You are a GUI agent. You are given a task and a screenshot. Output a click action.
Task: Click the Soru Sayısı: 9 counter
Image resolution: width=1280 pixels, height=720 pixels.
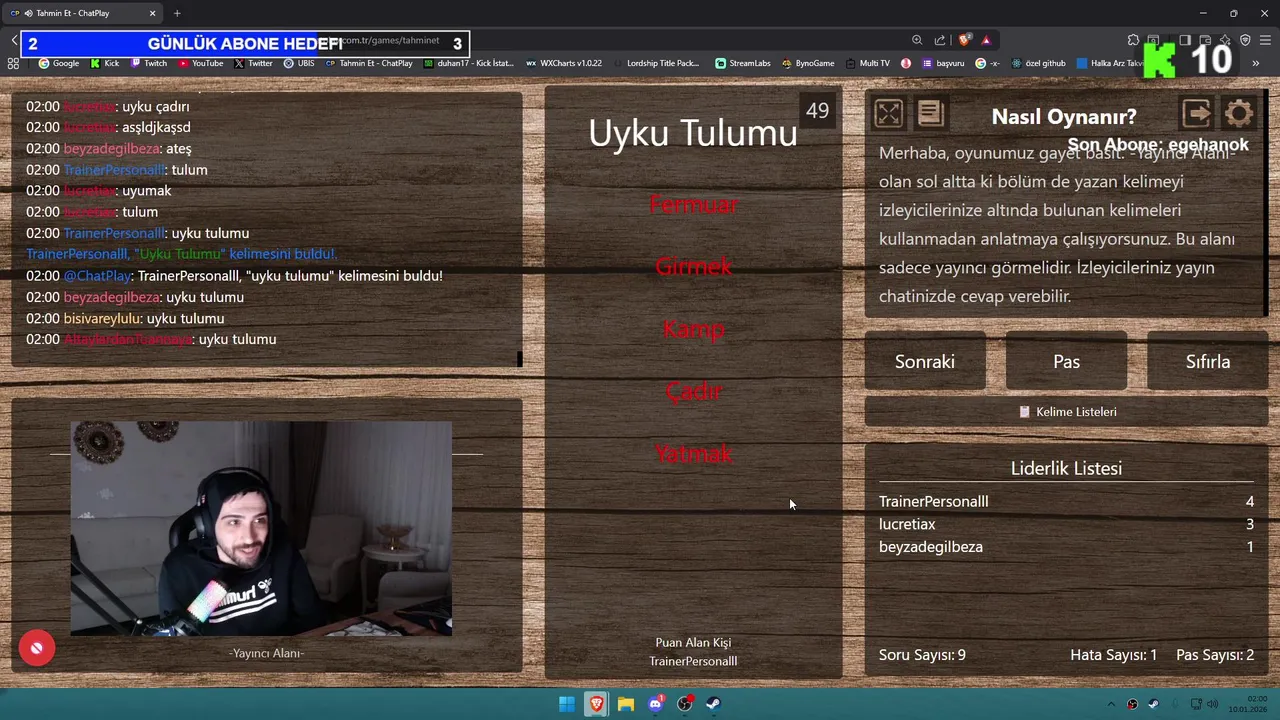pos(922,655)
